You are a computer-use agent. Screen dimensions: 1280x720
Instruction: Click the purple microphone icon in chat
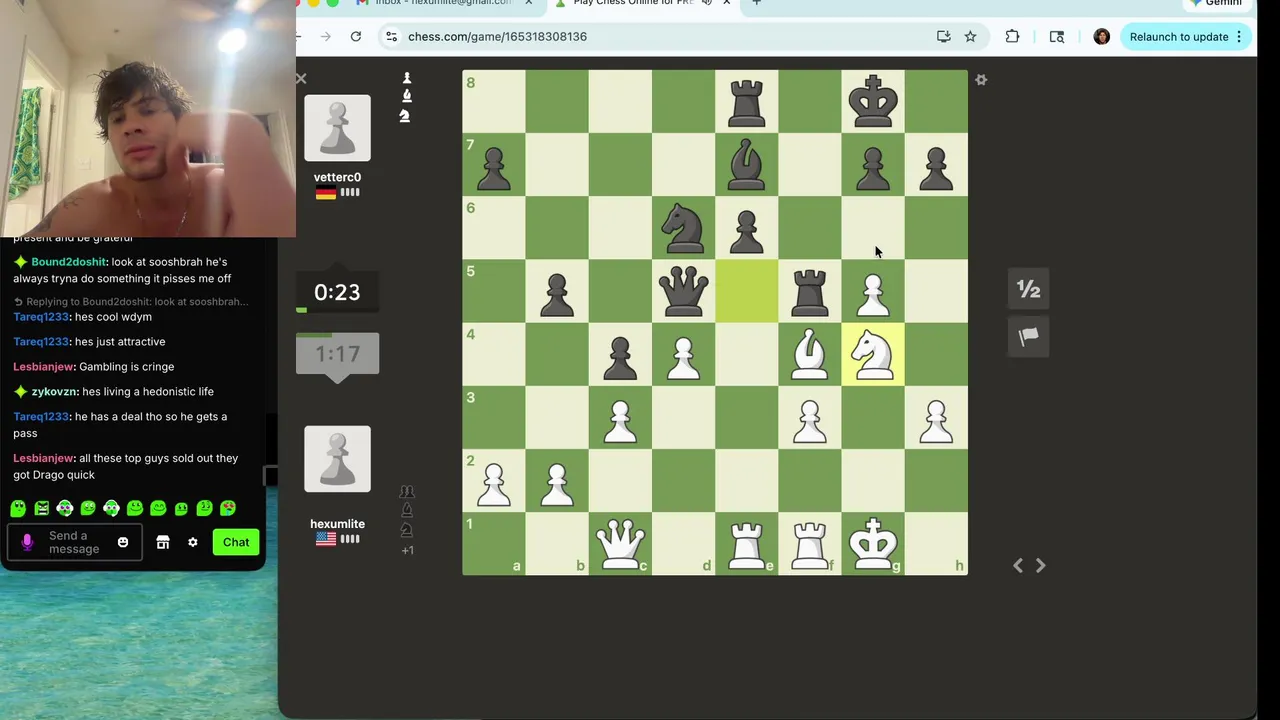point(27,542)
